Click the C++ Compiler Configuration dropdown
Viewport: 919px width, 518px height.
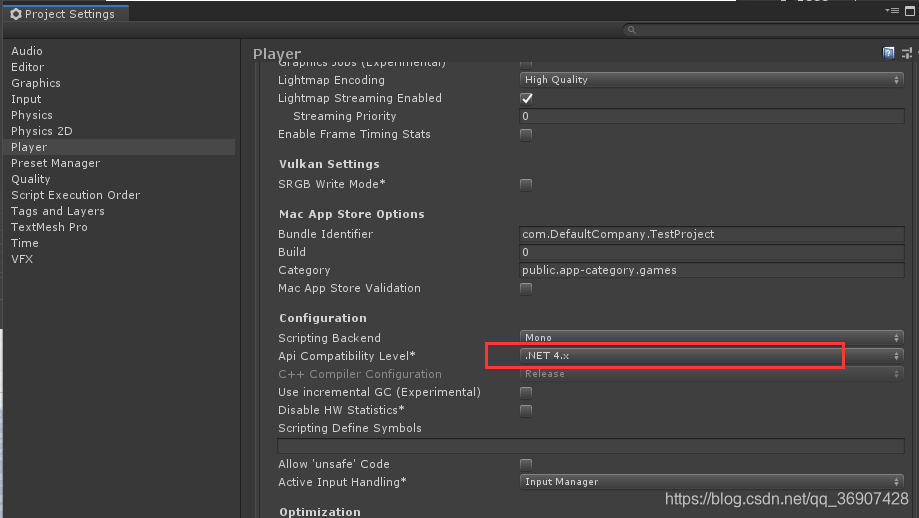pos(712,374)
